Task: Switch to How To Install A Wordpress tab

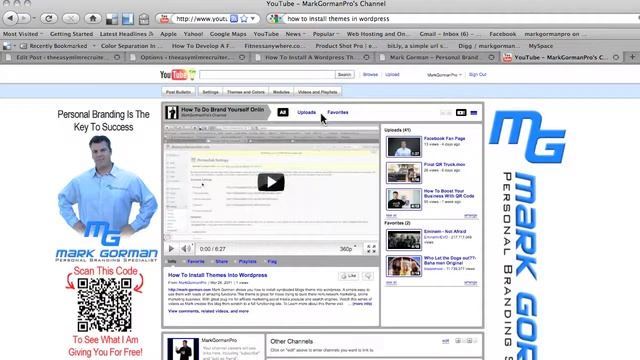Action: pos(311,58)
